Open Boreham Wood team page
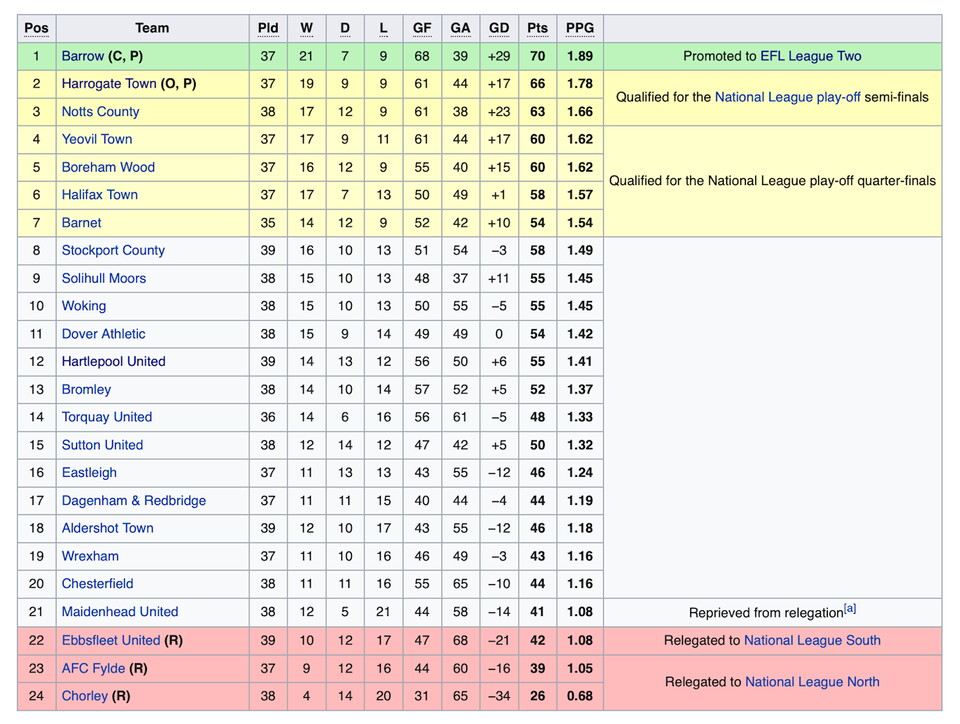This screenshot has width=960, height=724. [x=108, y=167]
